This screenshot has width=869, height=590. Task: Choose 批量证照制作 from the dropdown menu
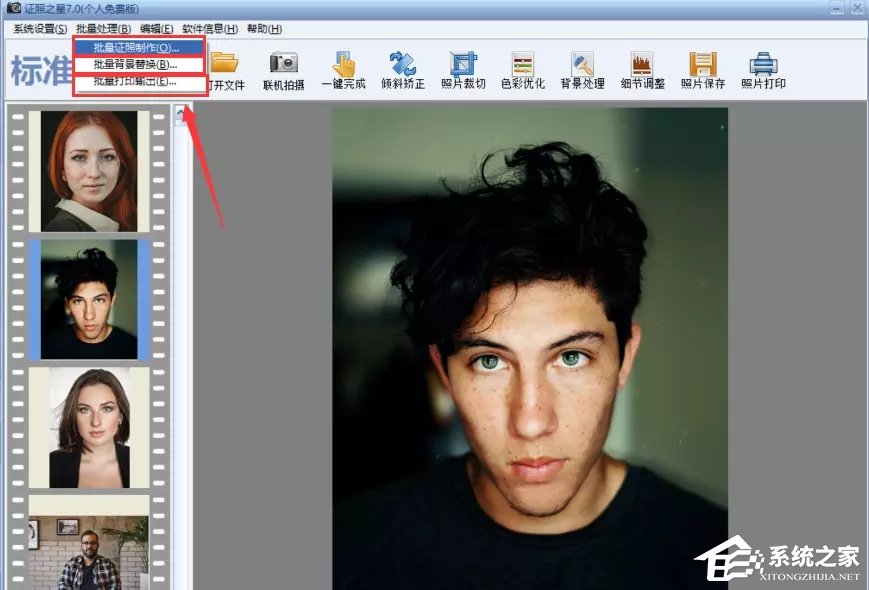pos(139,48)
